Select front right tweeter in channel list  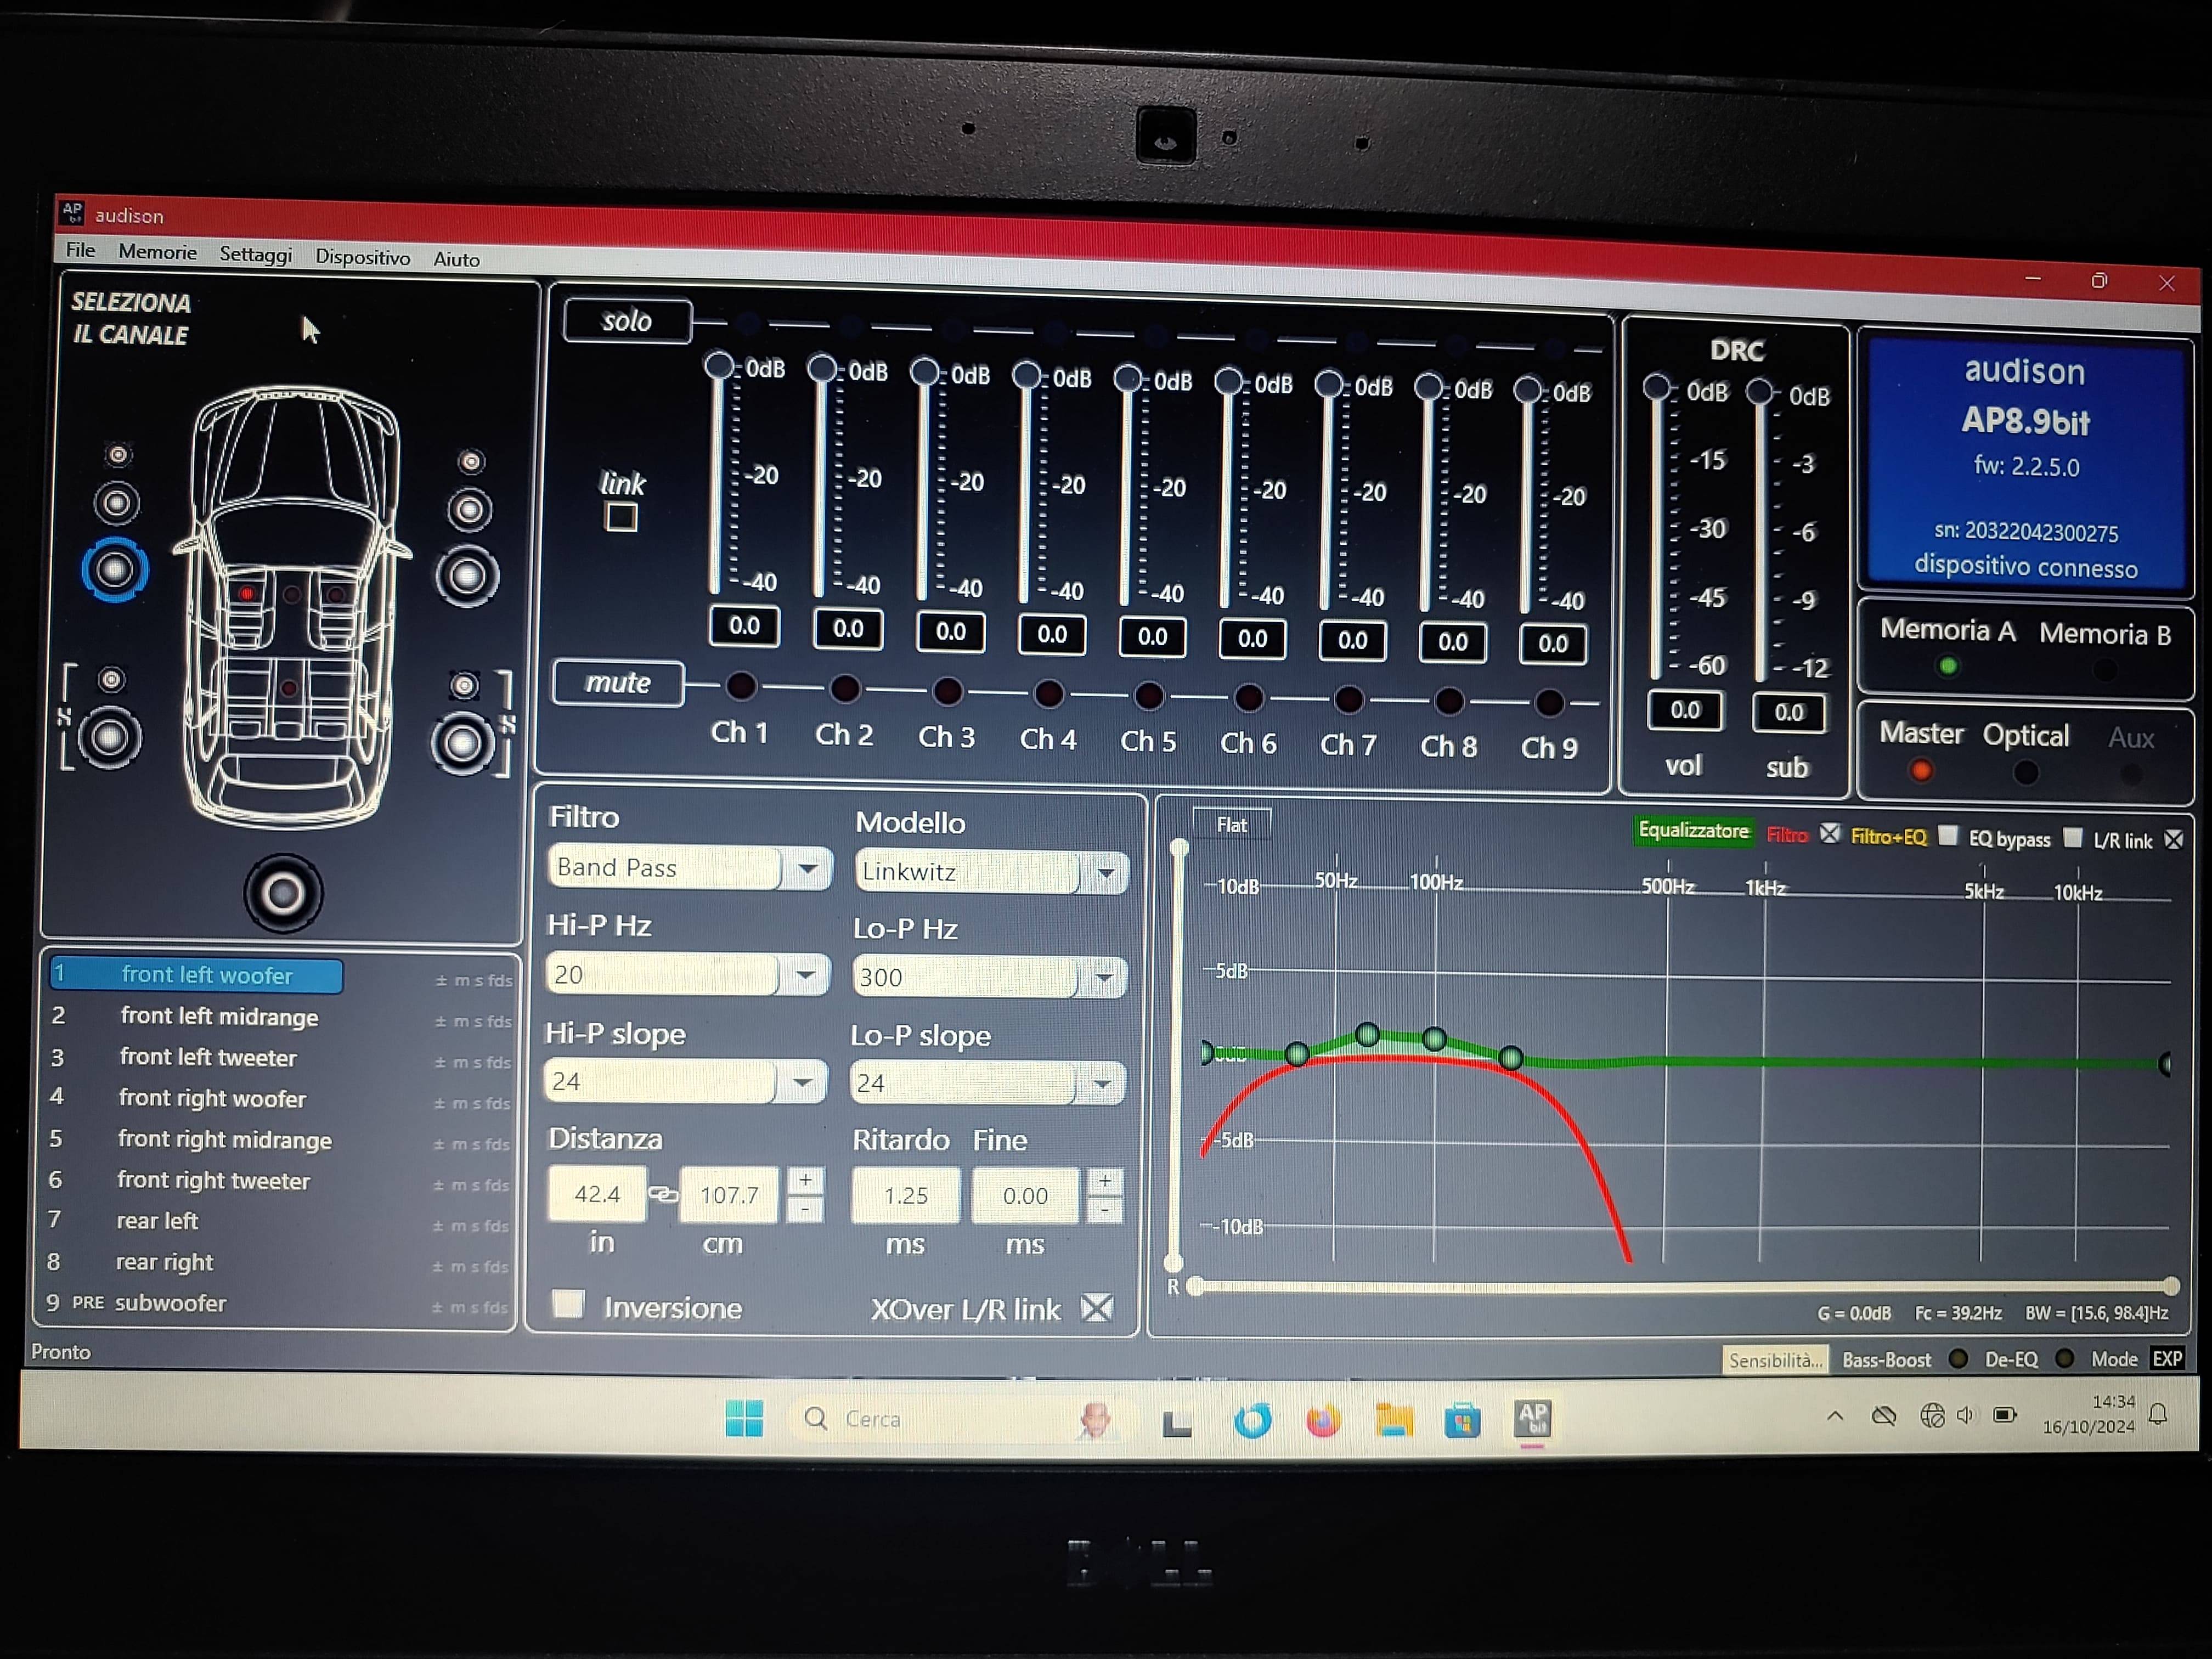tap(279, 1181)
